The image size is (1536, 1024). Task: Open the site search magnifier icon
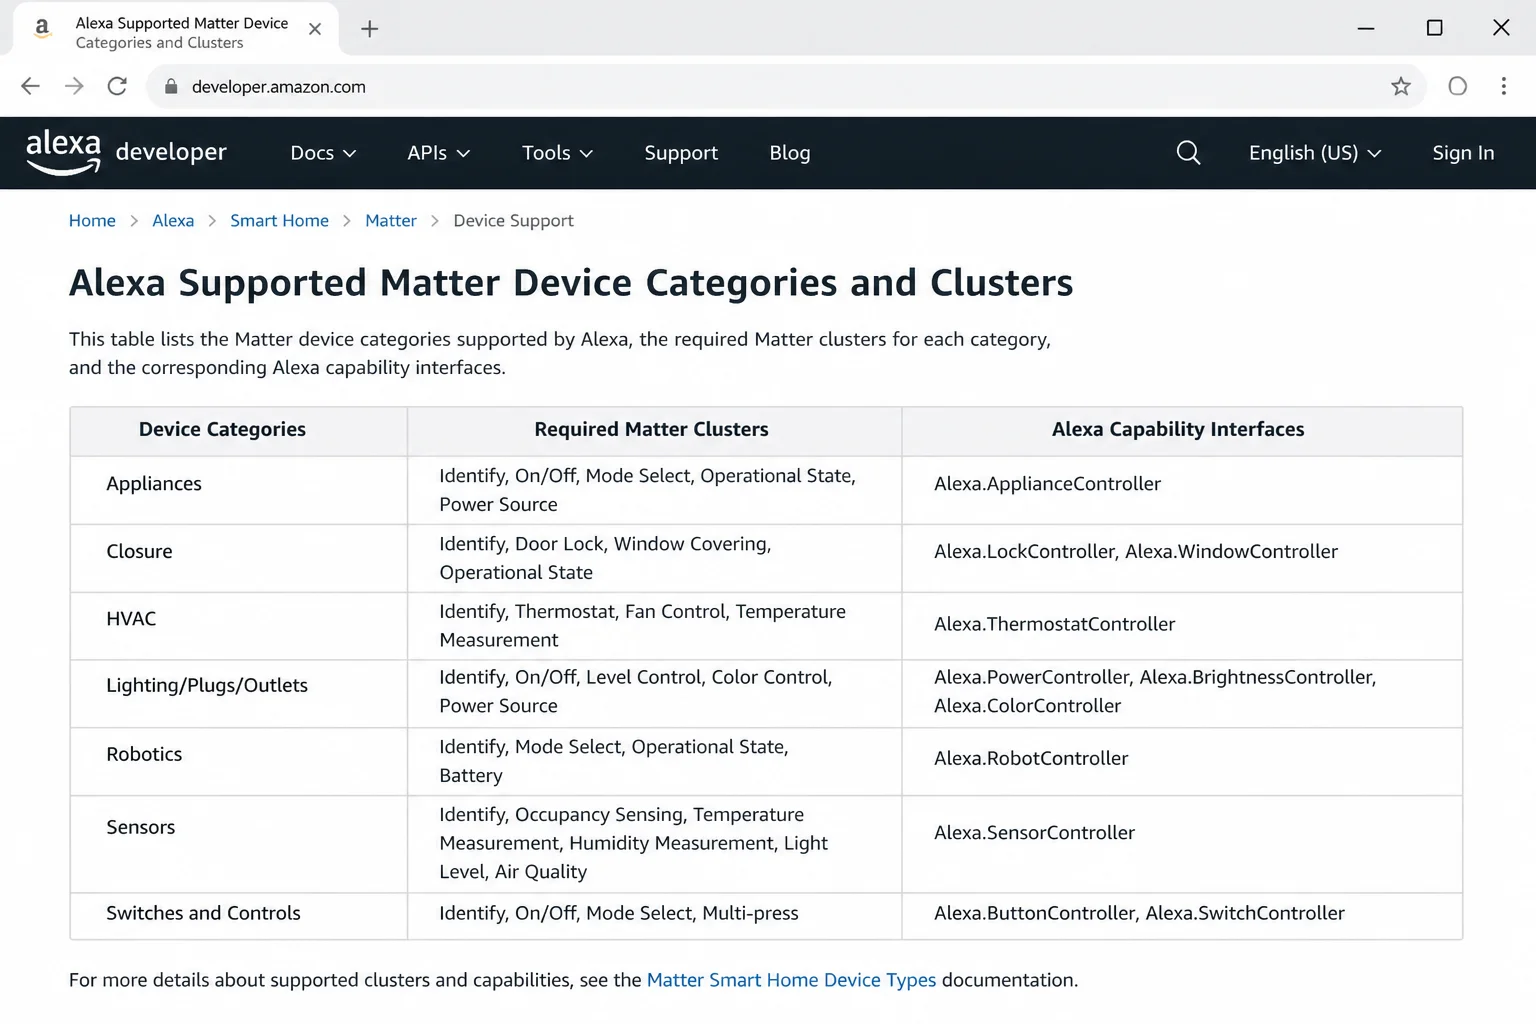point(1188,152)
